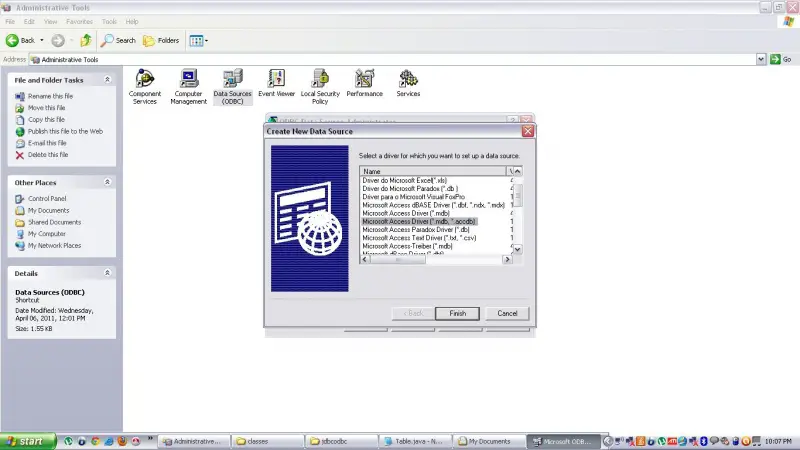Open Search pane in Explorer
The width and height of the screenshot is (800, 450).
click(x=118, y=40)
